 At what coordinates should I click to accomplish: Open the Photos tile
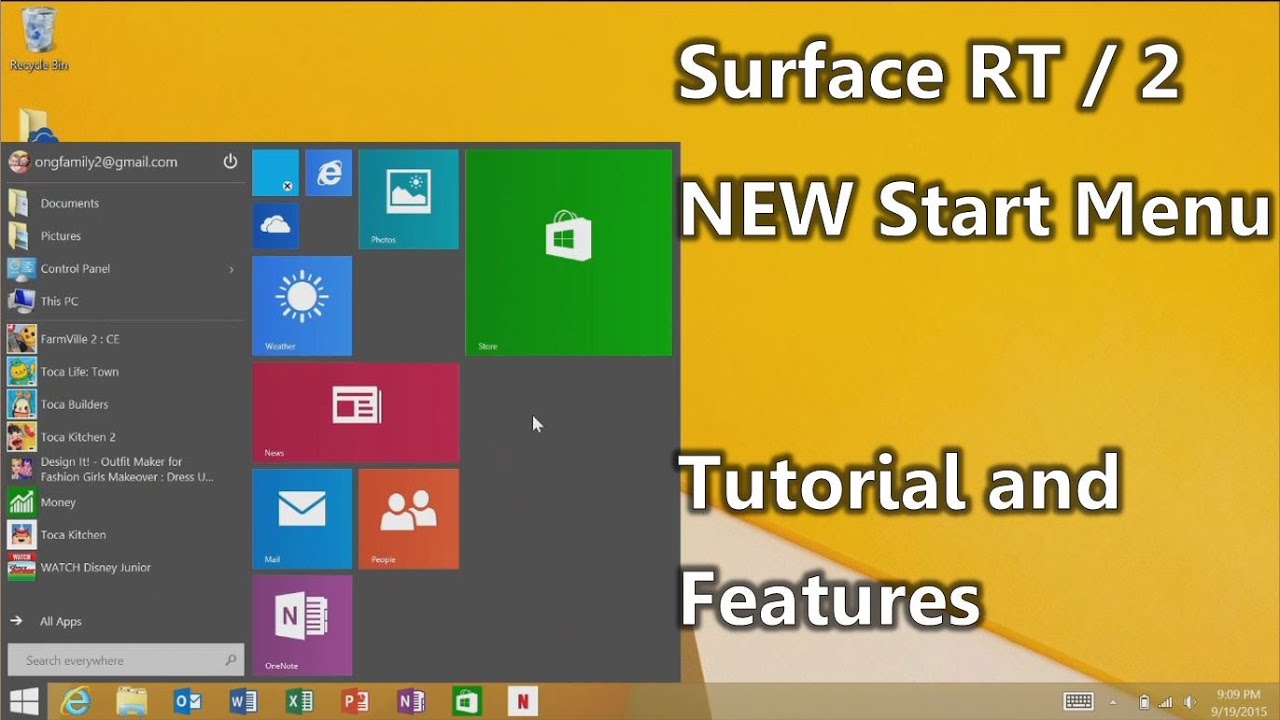[408, 199]
